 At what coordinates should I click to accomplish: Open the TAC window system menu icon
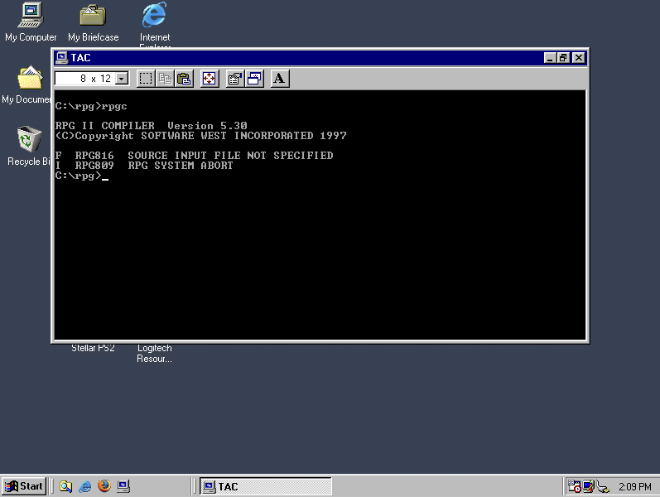61,58
